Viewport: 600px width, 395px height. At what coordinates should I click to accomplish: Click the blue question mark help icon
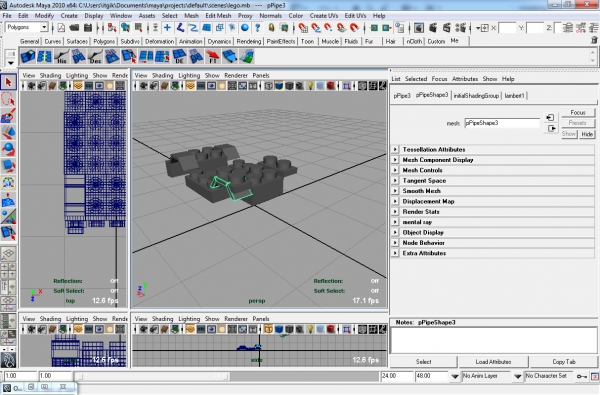[258, 28]
